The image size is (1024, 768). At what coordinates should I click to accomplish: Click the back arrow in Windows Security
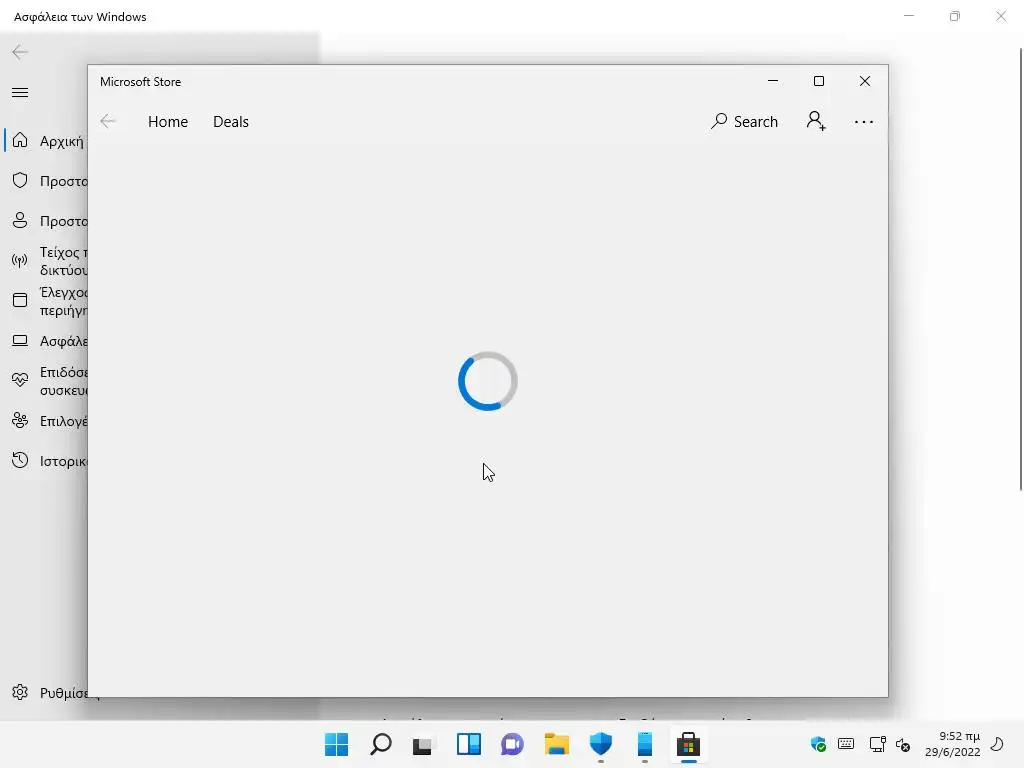20,52
